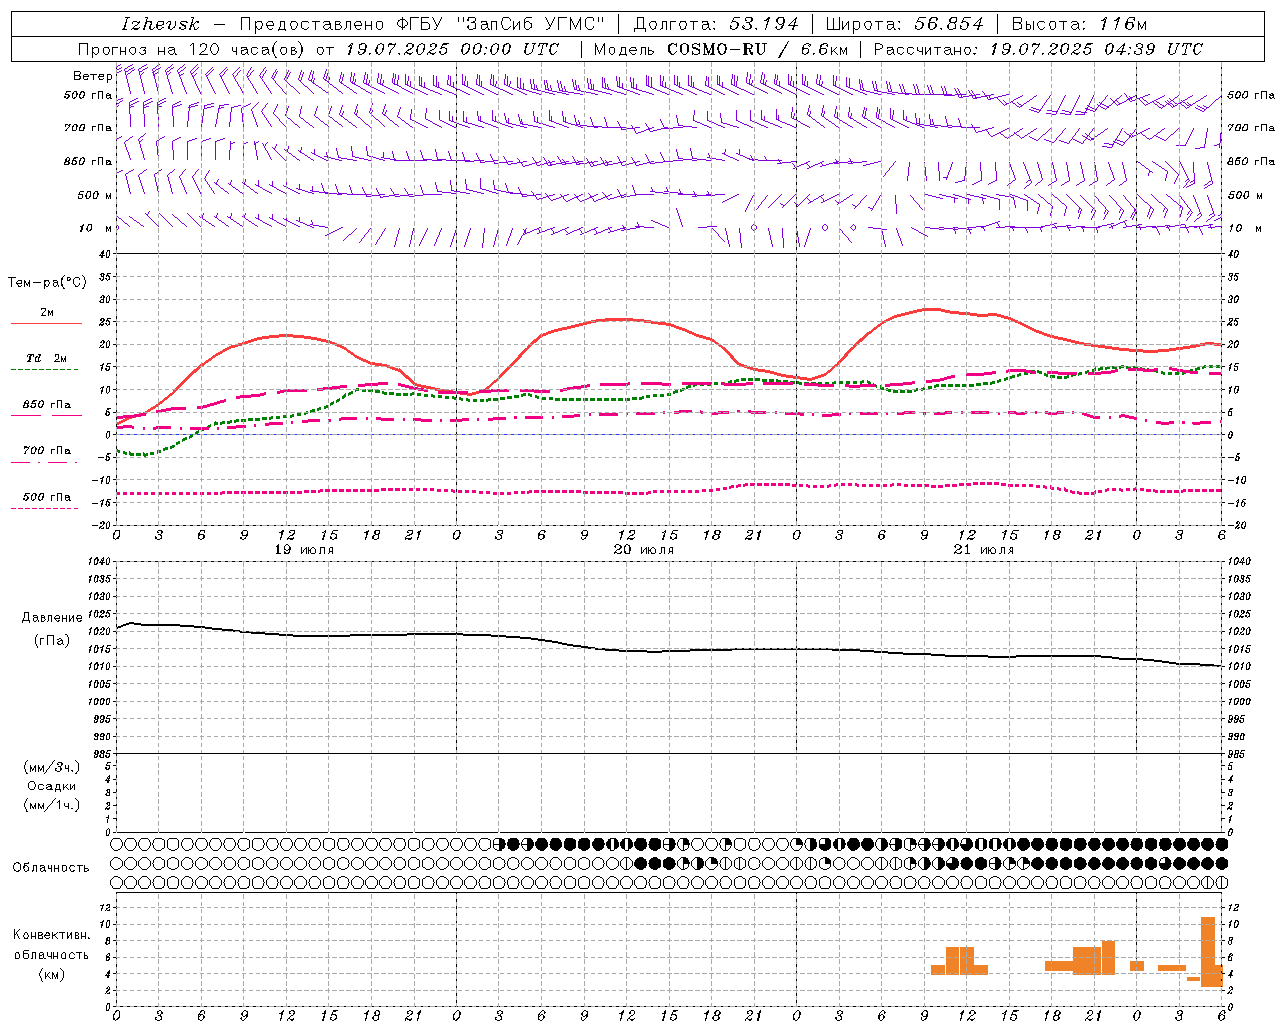
Task: Click the 850 гПа wind level label on left
Action: tap(88, 161)
